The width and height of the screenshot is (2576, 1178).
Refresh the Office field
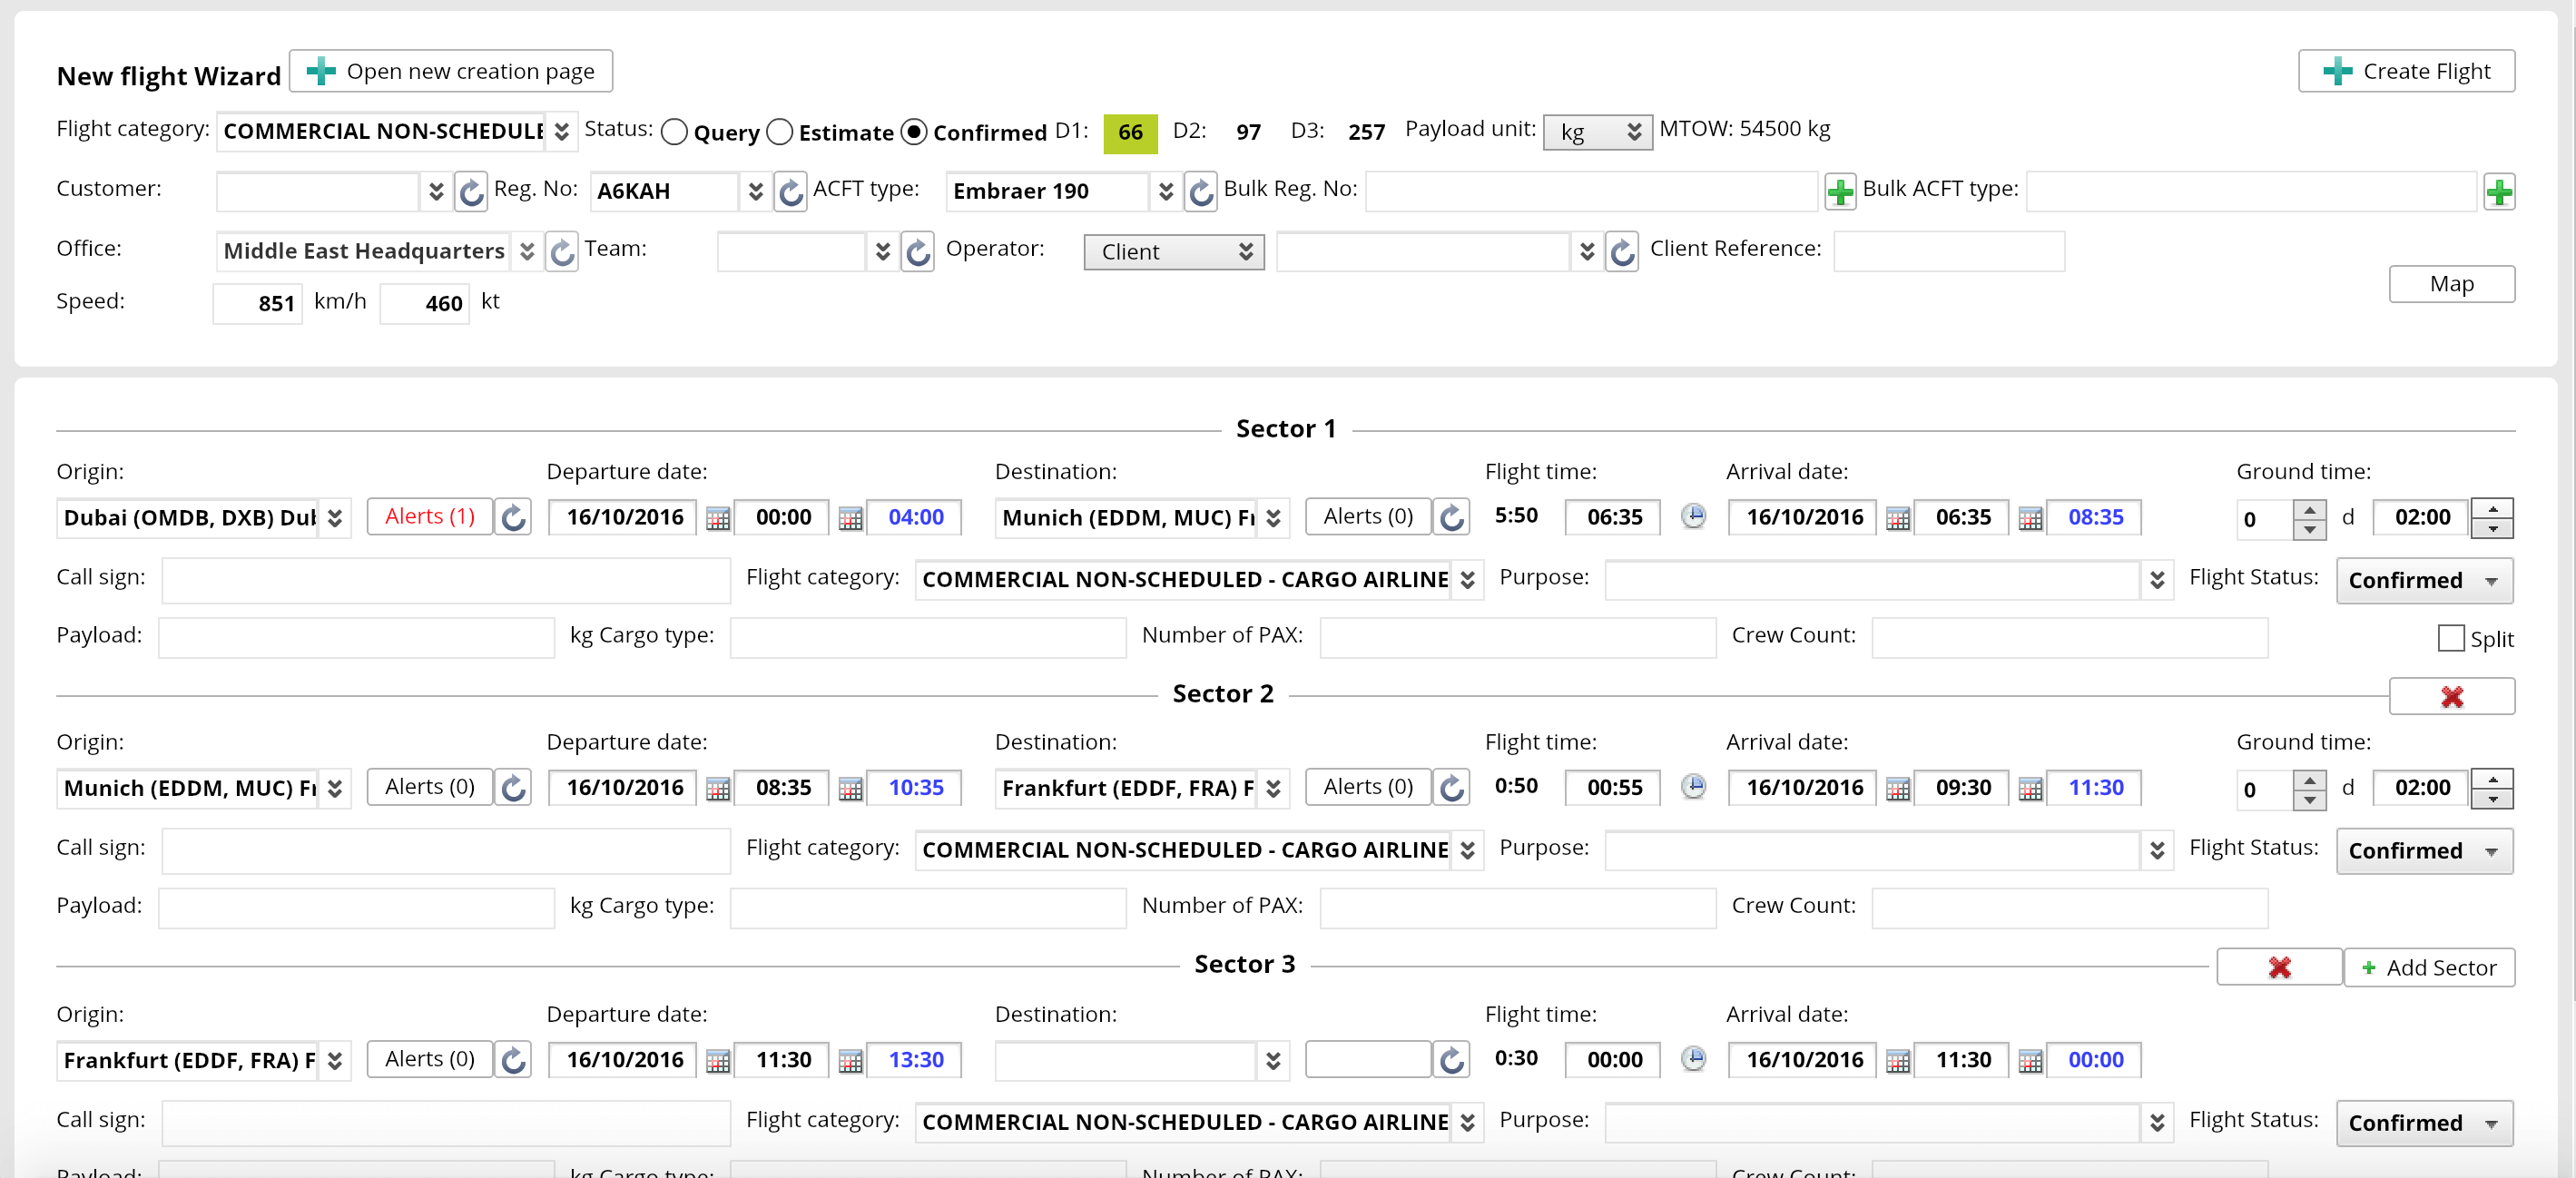tap(561, 252)
